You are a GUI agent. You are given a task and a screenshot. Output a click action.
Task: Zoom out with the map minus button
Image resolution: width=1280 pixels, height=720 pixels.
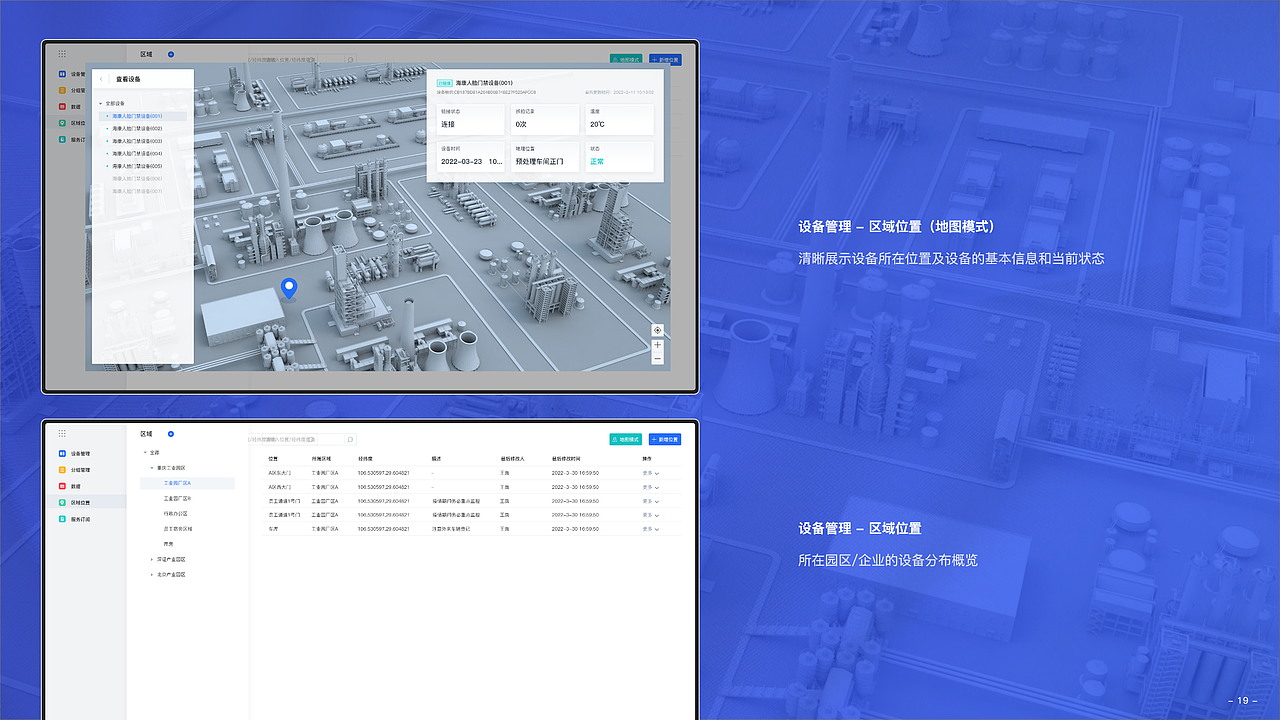click(x=658, y=358)
